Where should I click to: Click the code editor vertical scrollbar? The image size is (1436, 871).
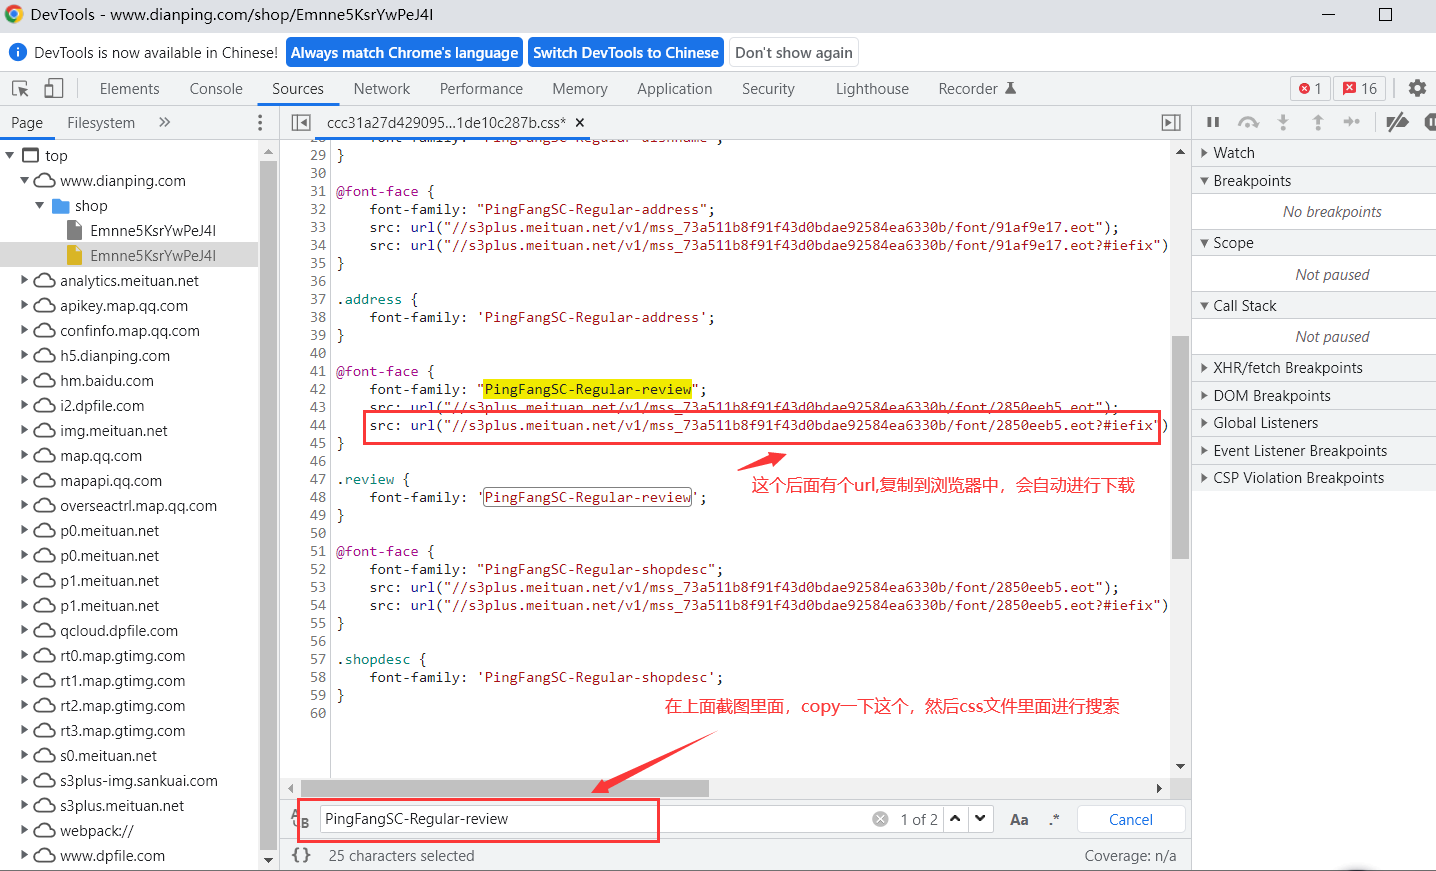click(x=1180, y=447)
